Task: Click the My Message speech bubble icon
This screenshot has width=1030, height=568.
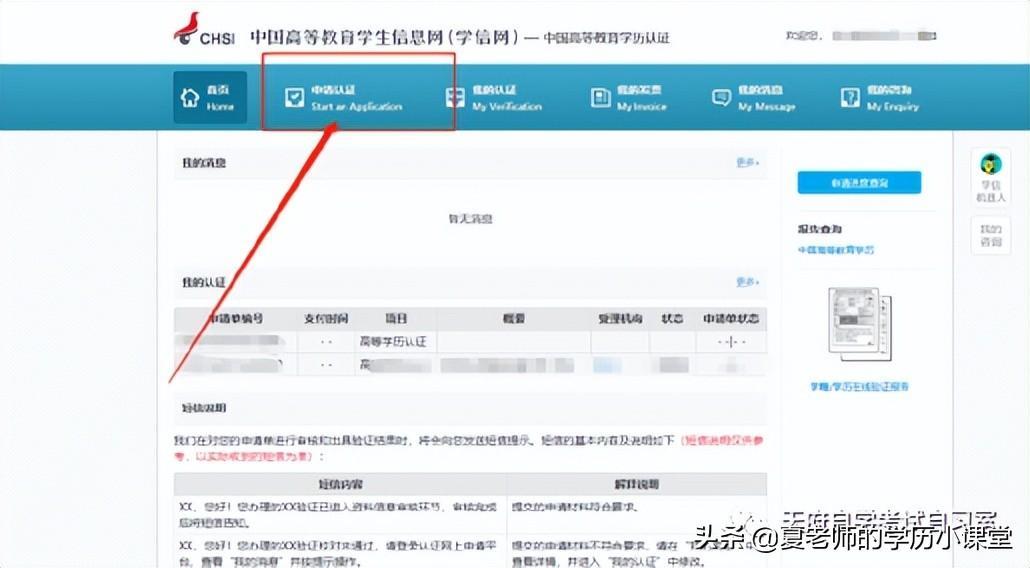Action: click(721, 98)
